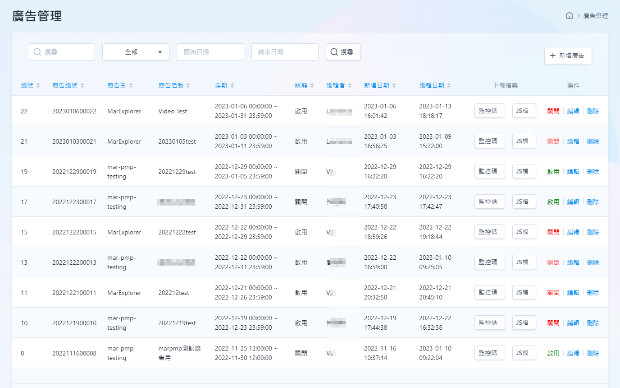This screenshot has height=388, width=620.
Task: Delete advertisement row 13
Action: [x=592, y=263]
